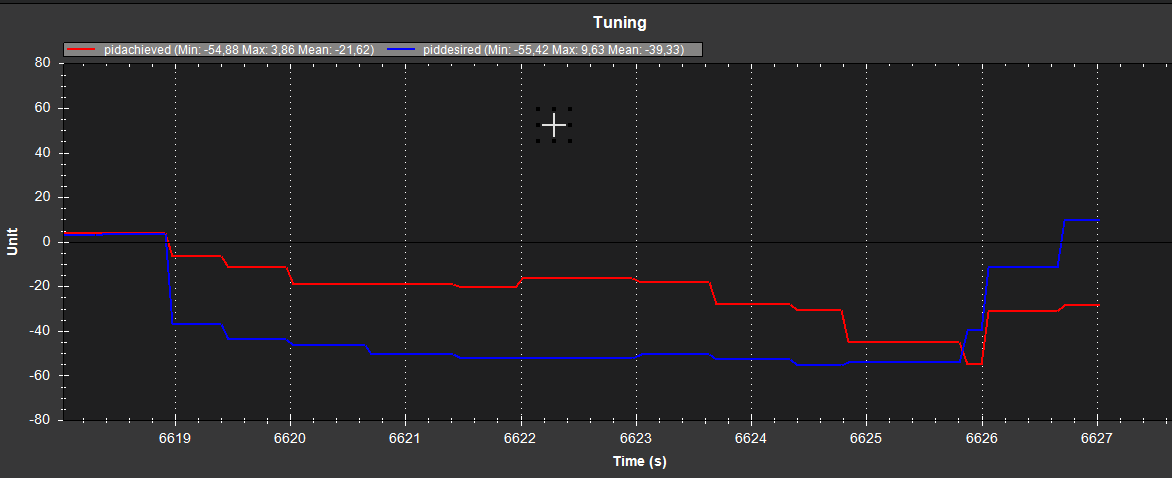Click the 6623 time axis tick label
The image size is (1172, 478).
click(x=636, y=438)
